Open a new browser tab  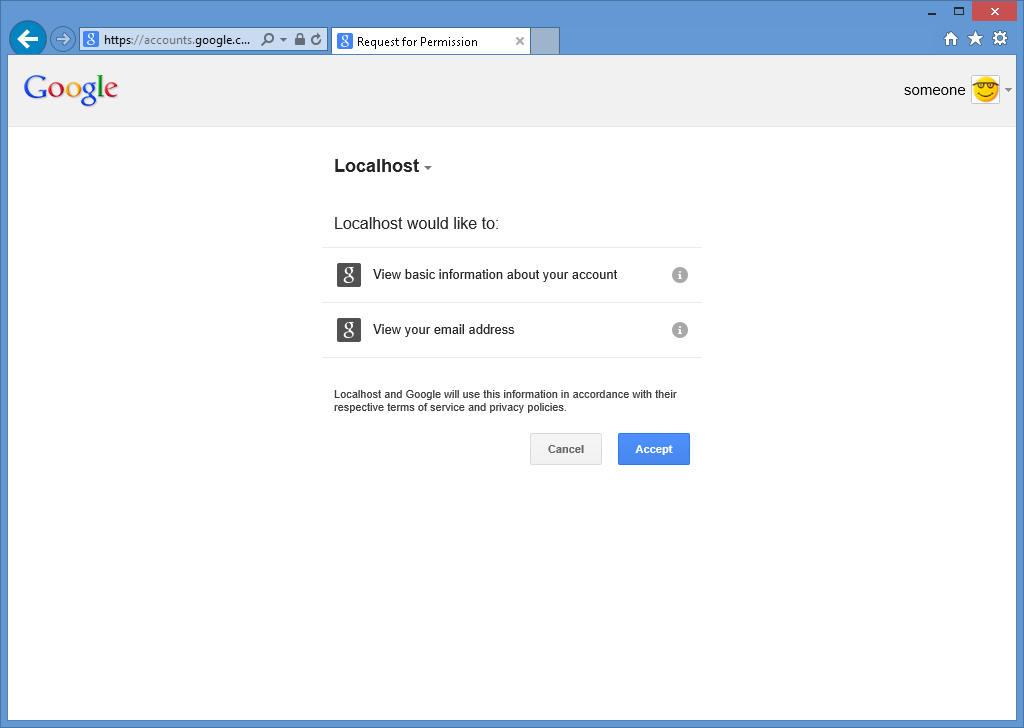pos(545,41)
